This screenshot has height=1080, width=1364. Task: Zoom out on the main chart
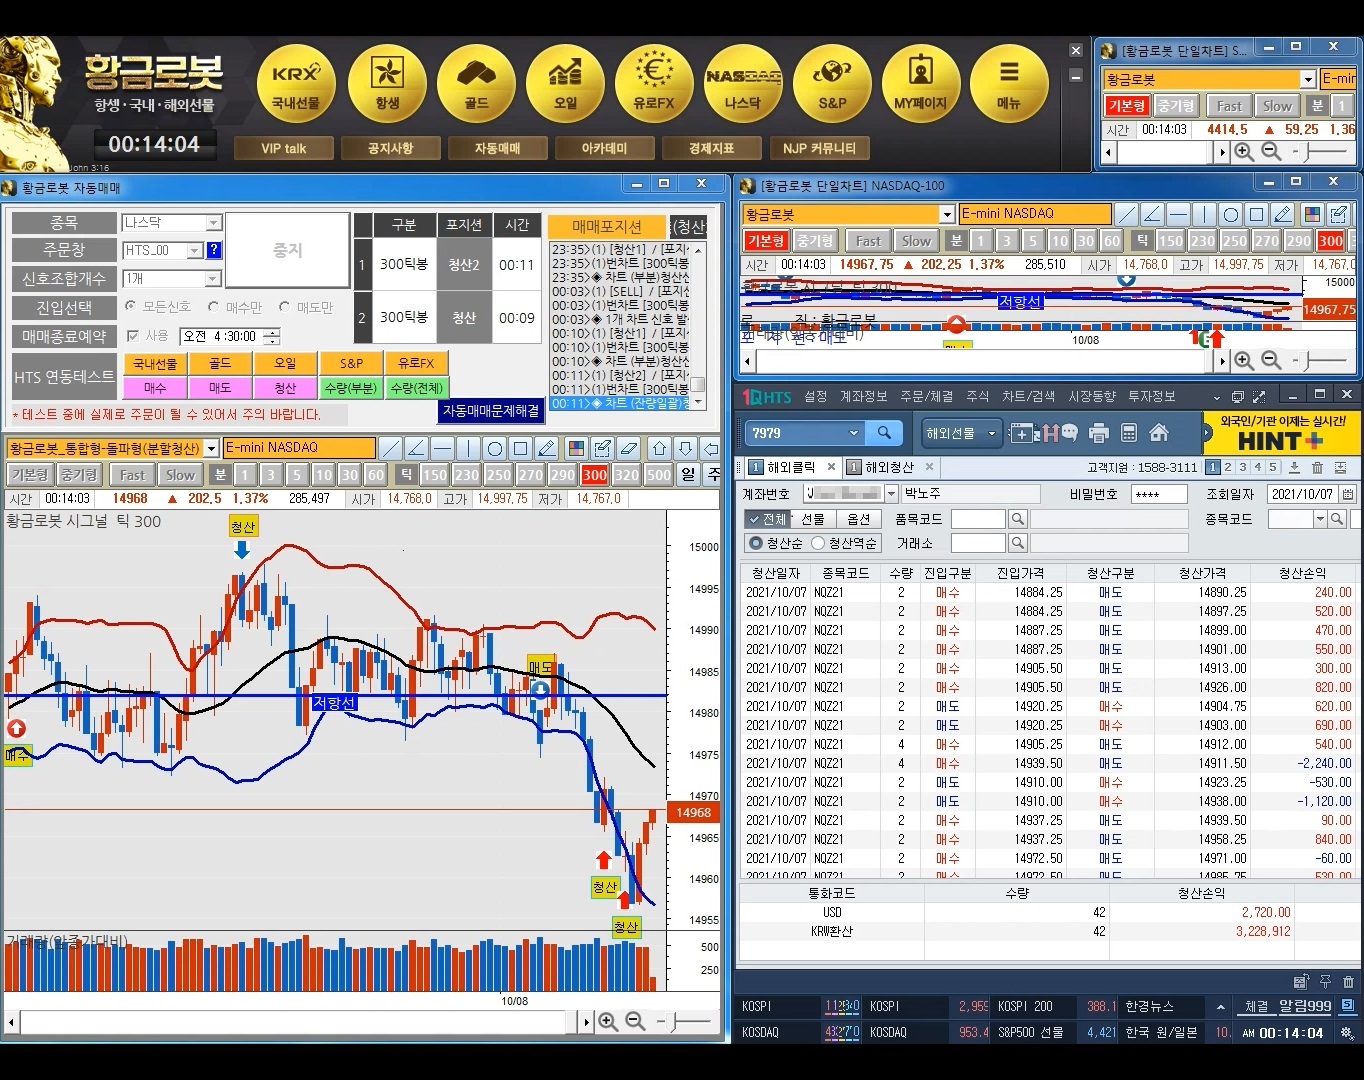click(x=635, y=1022)
